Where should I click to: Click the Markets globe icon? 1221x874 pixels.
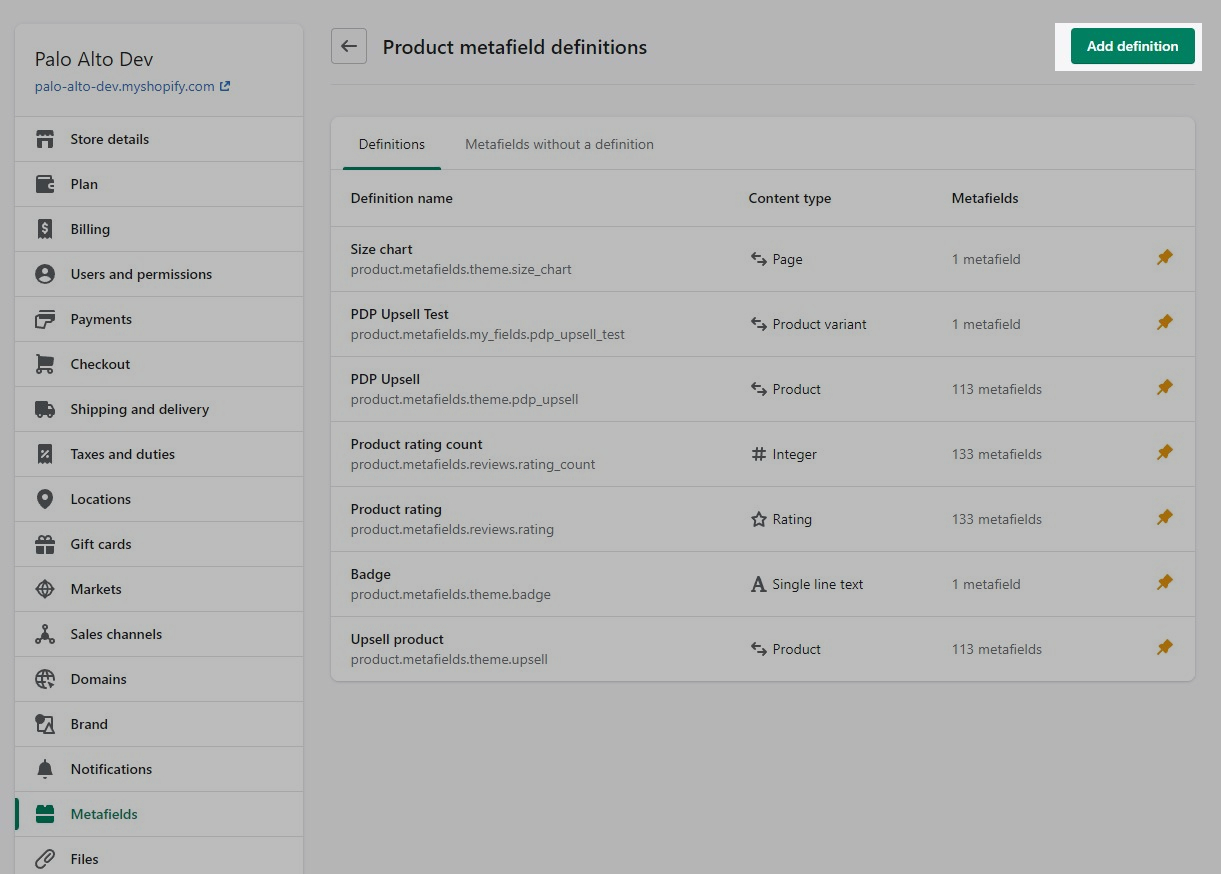tap(45, 589)
